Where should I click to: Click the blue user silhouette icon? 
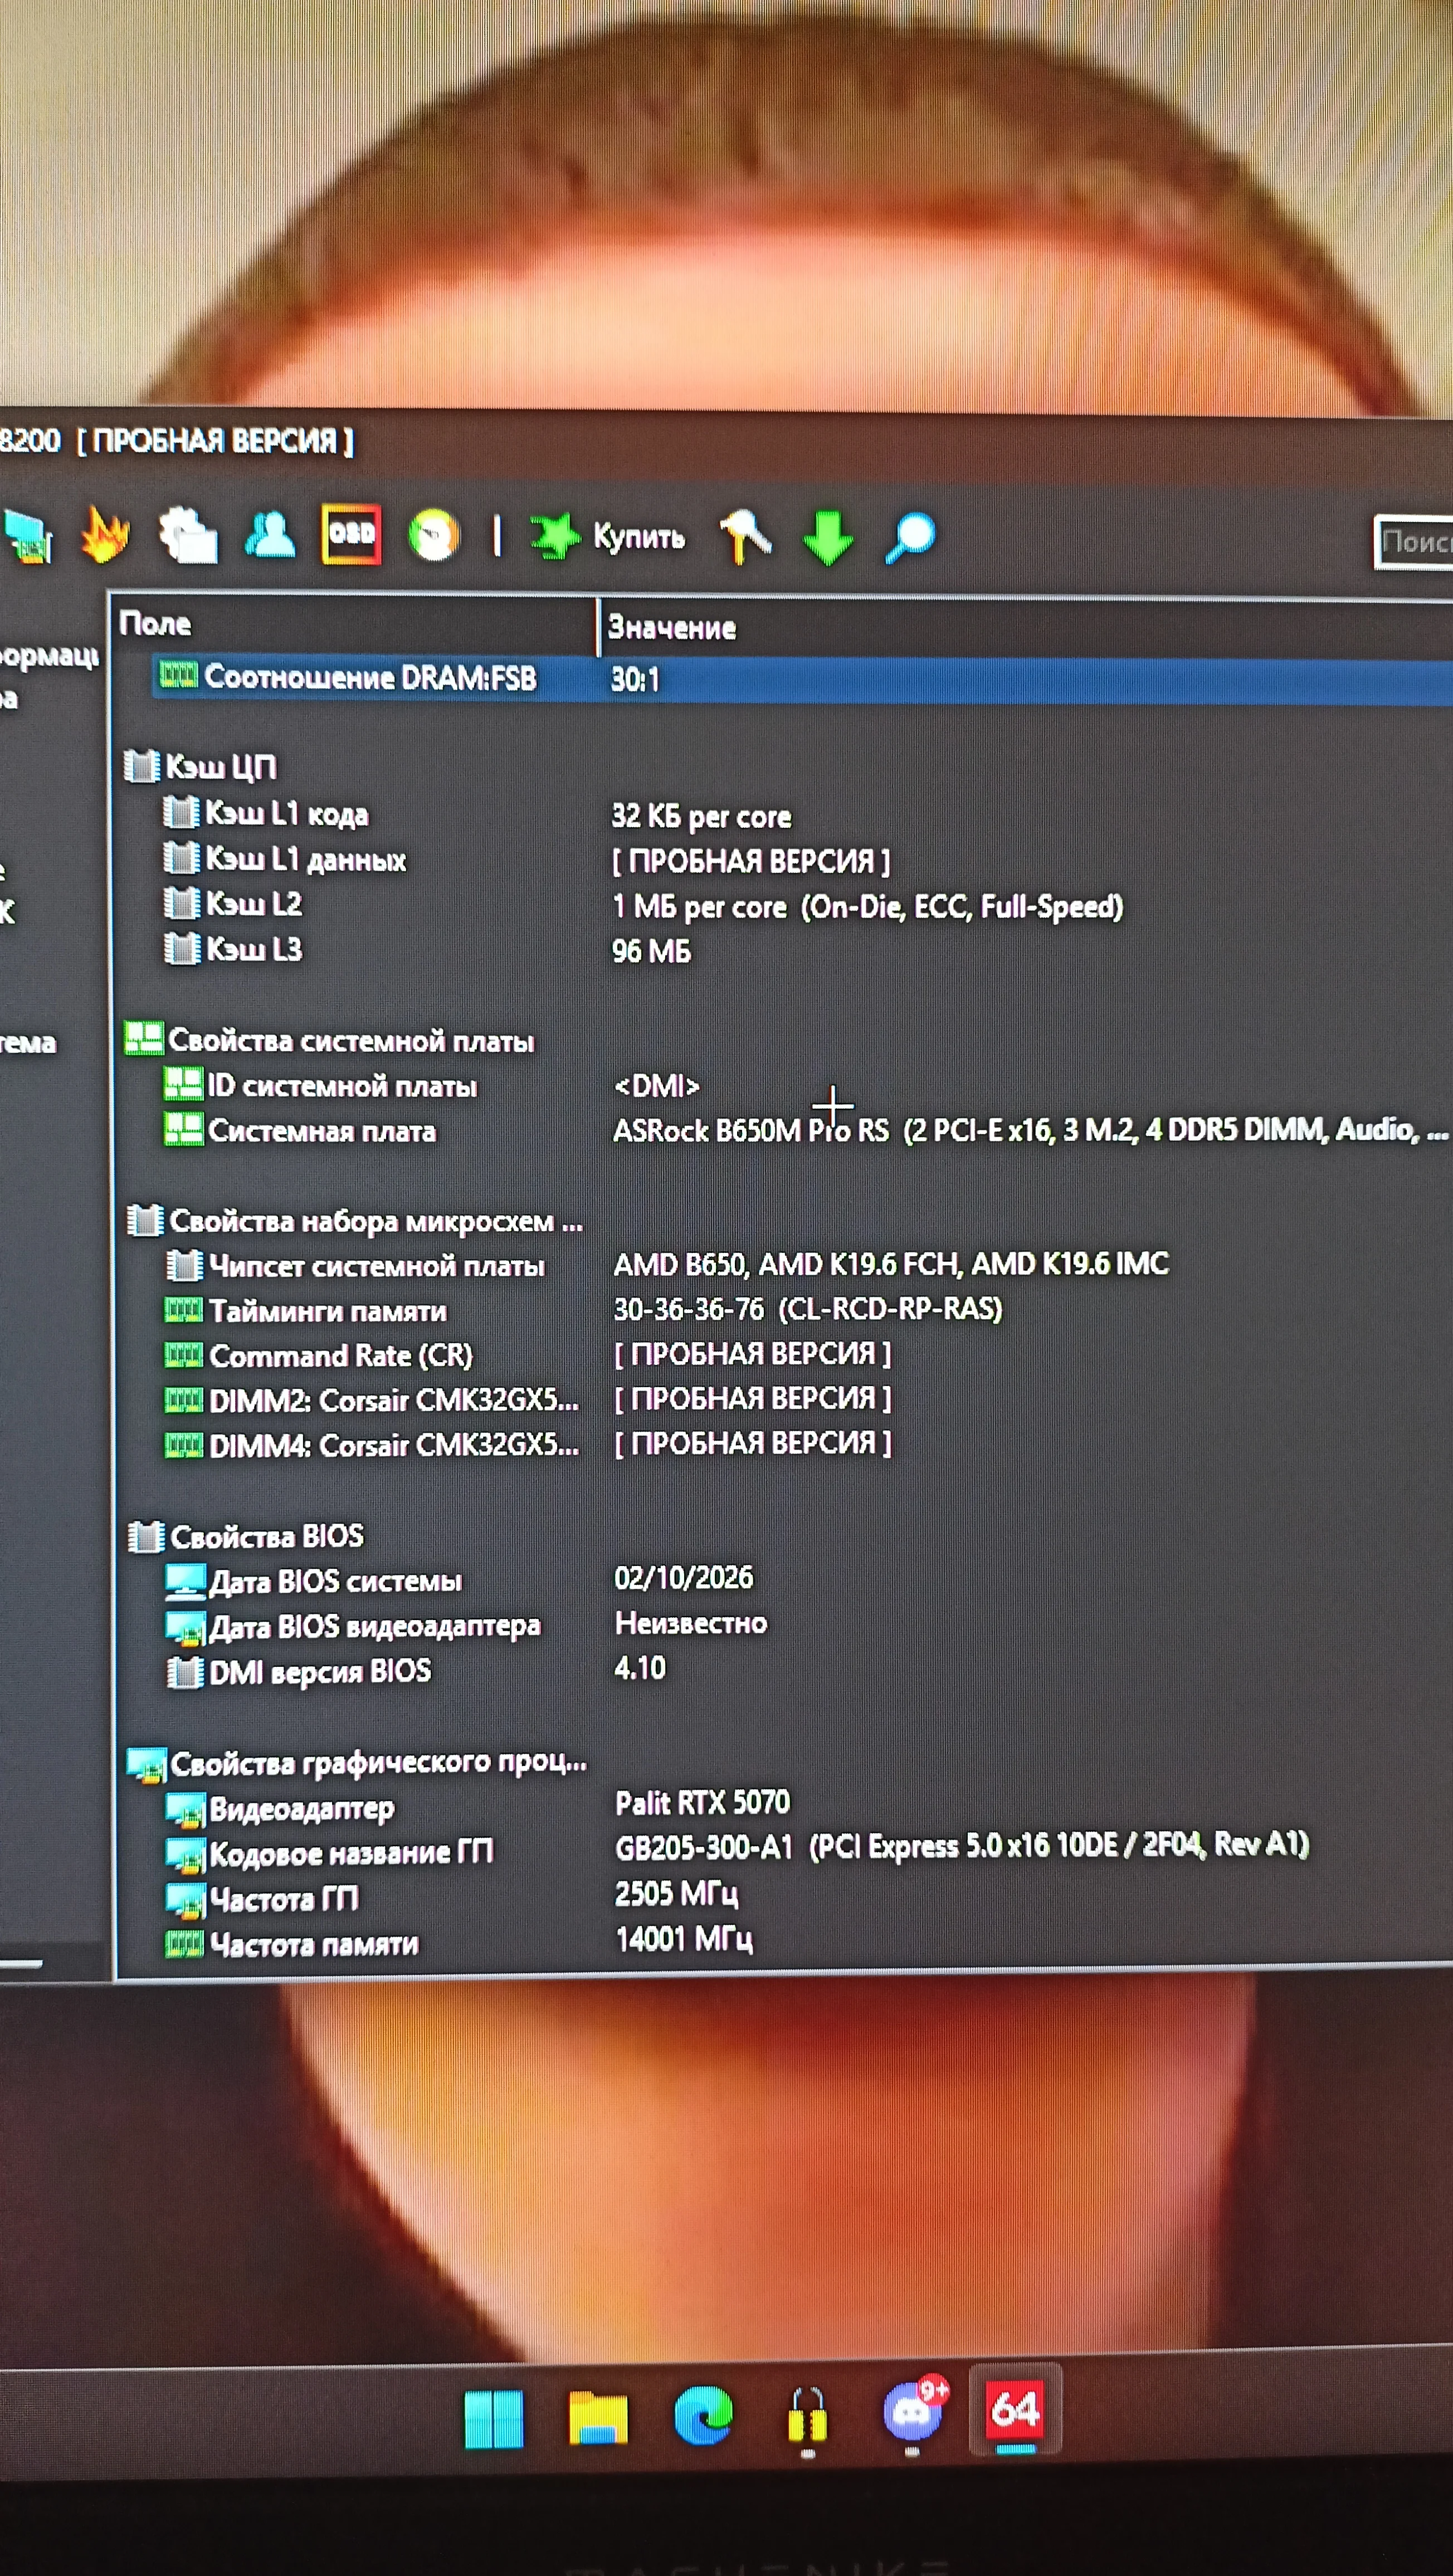pos(270,535)
